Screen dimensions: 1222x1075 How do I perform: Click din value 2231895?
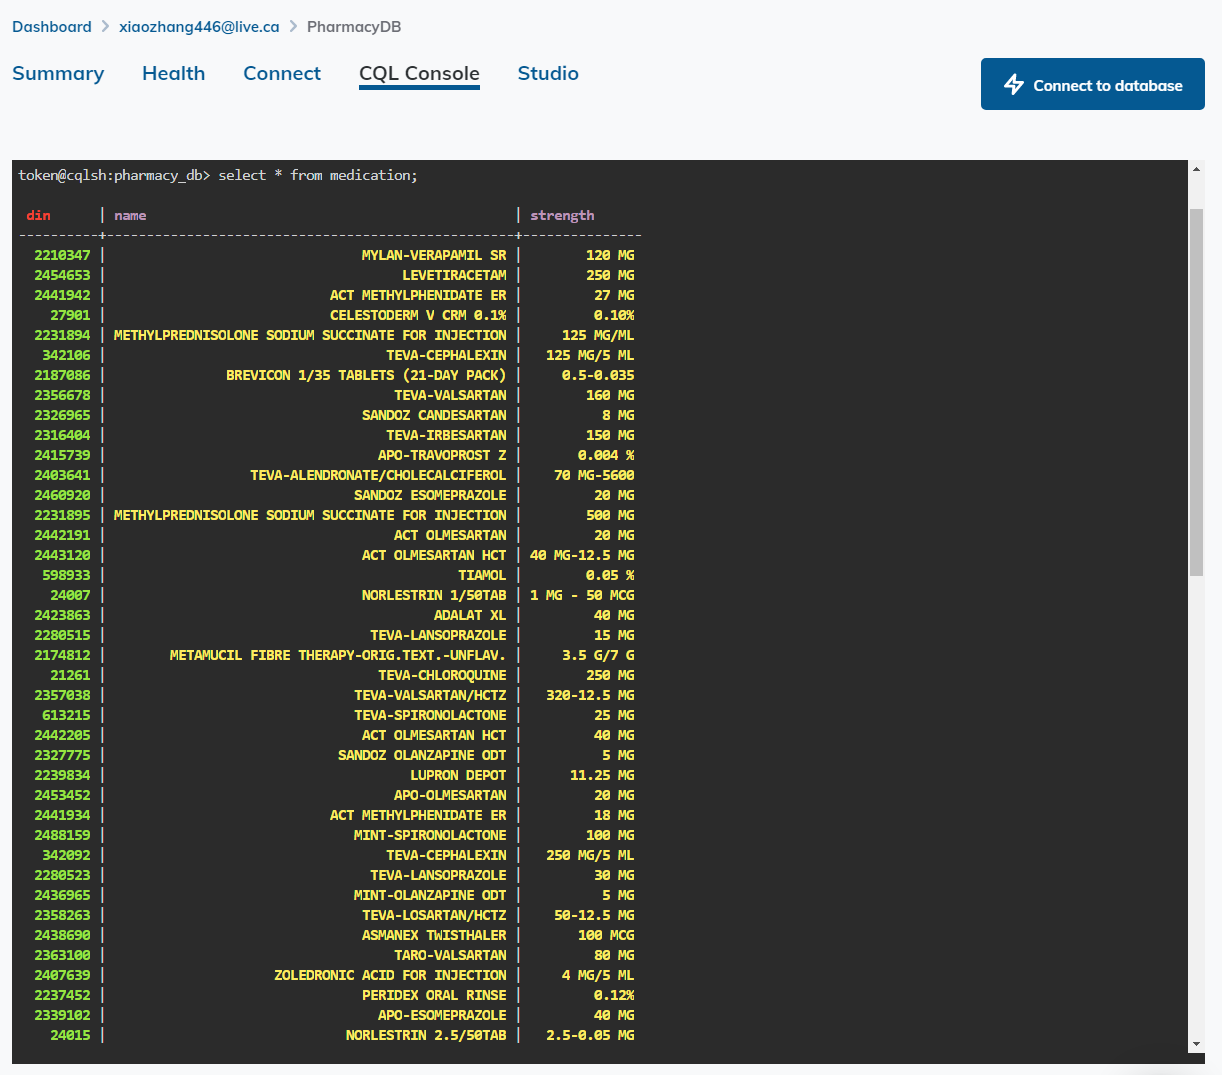pyautogui.click(x=62, y=515)
